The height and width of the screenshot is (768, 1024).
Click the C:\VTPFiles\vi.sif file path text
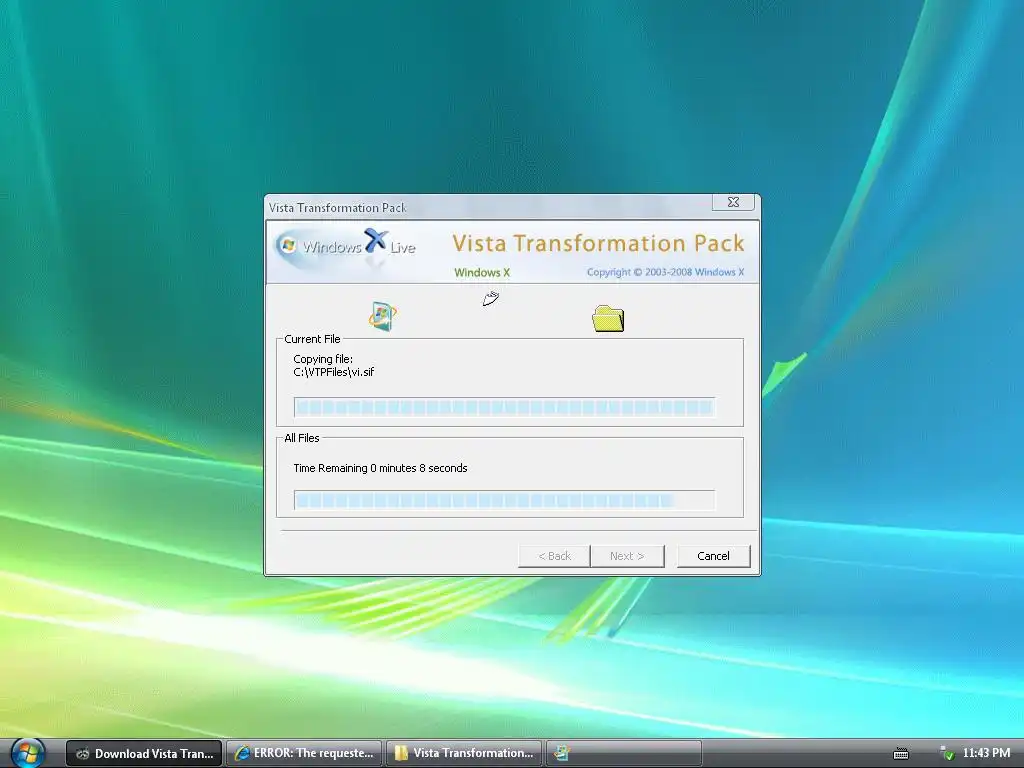pos(334,372)
